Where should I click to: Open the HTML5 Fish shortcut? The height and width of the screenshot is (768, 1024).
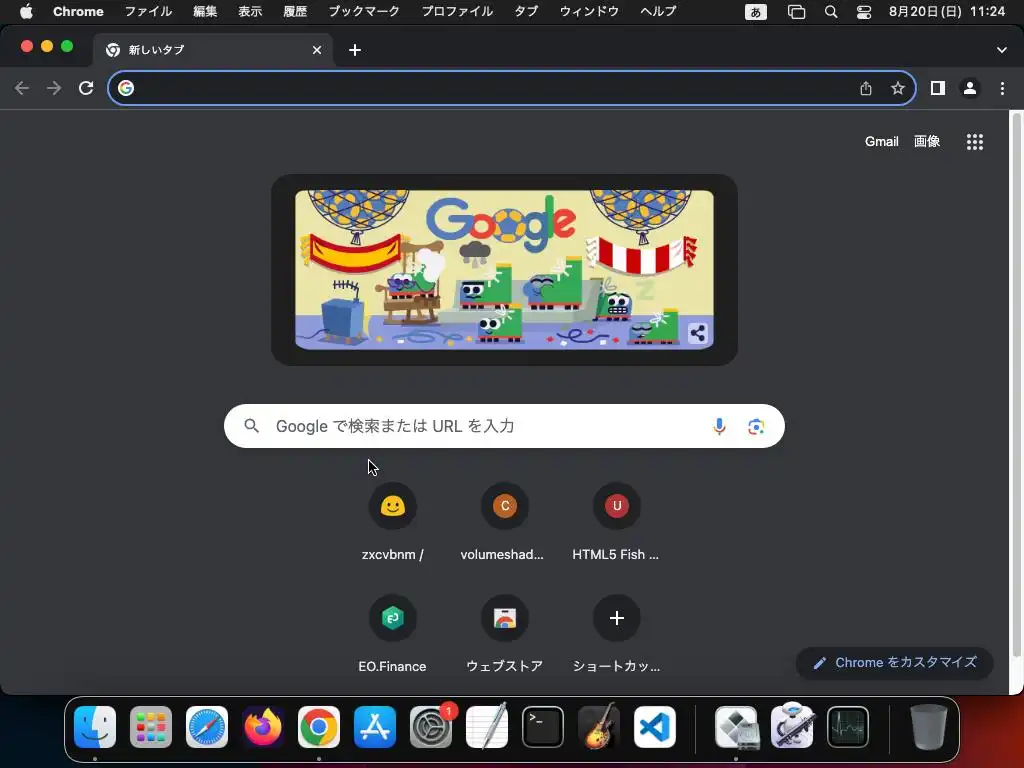[616, 522]
